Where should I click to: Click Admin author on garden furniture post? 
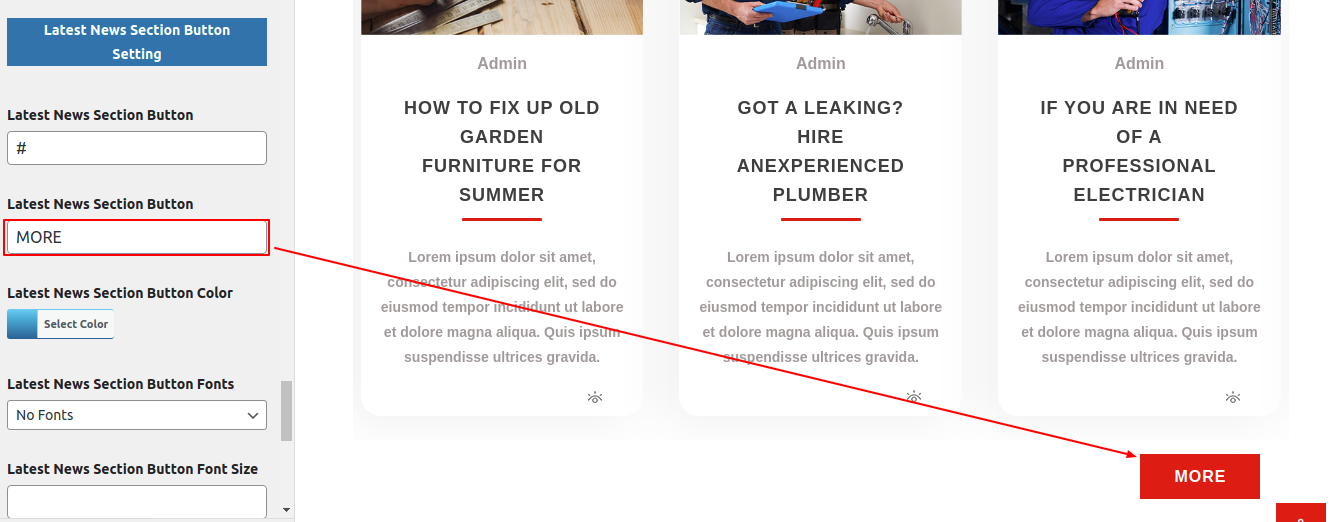pyautogui.click(x=502, y=63)
